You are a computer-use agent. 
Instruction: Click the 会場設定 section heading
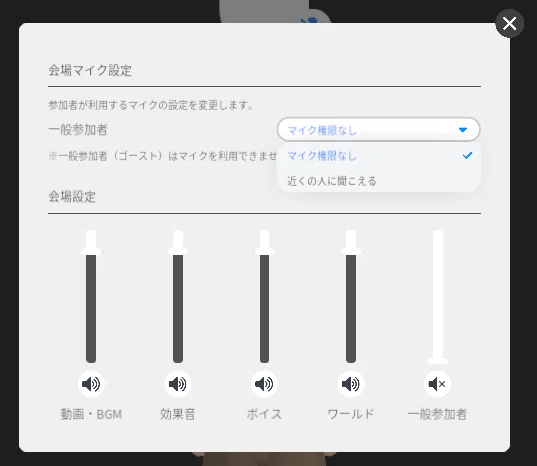click(72, 197)
